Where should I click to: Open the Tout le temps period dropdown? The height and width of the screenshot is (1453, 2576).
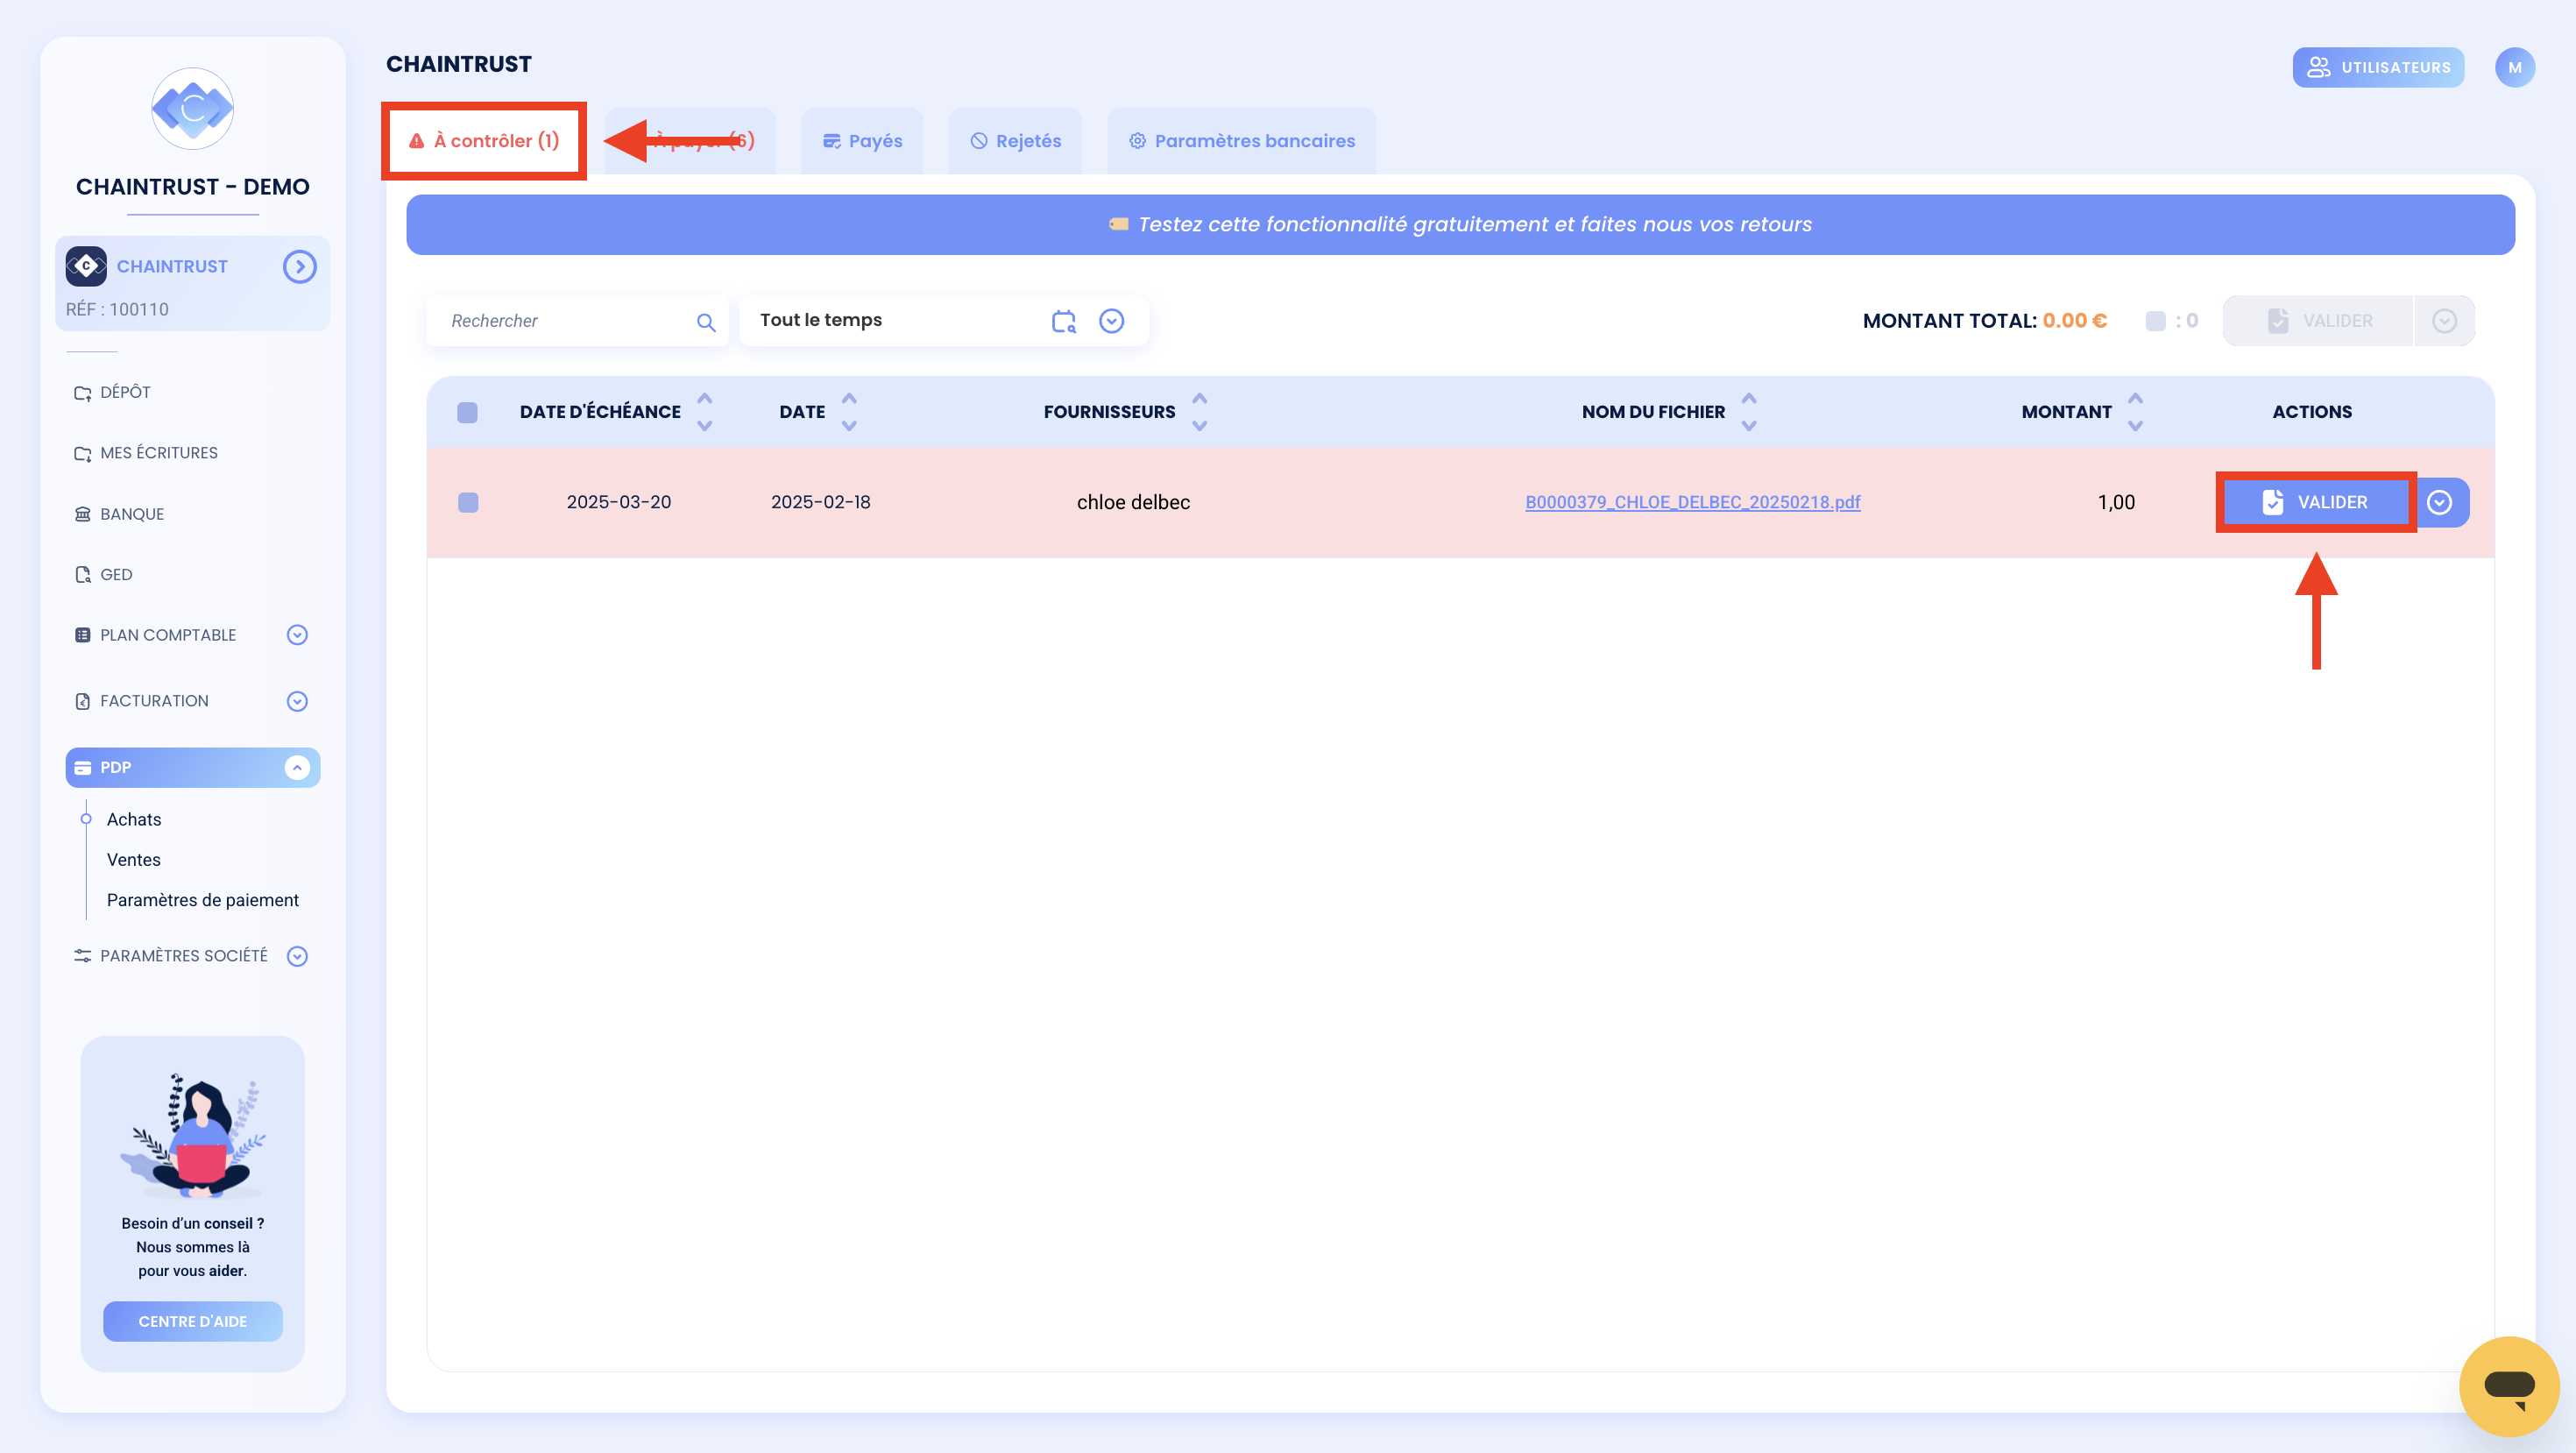coord(1111,321)
